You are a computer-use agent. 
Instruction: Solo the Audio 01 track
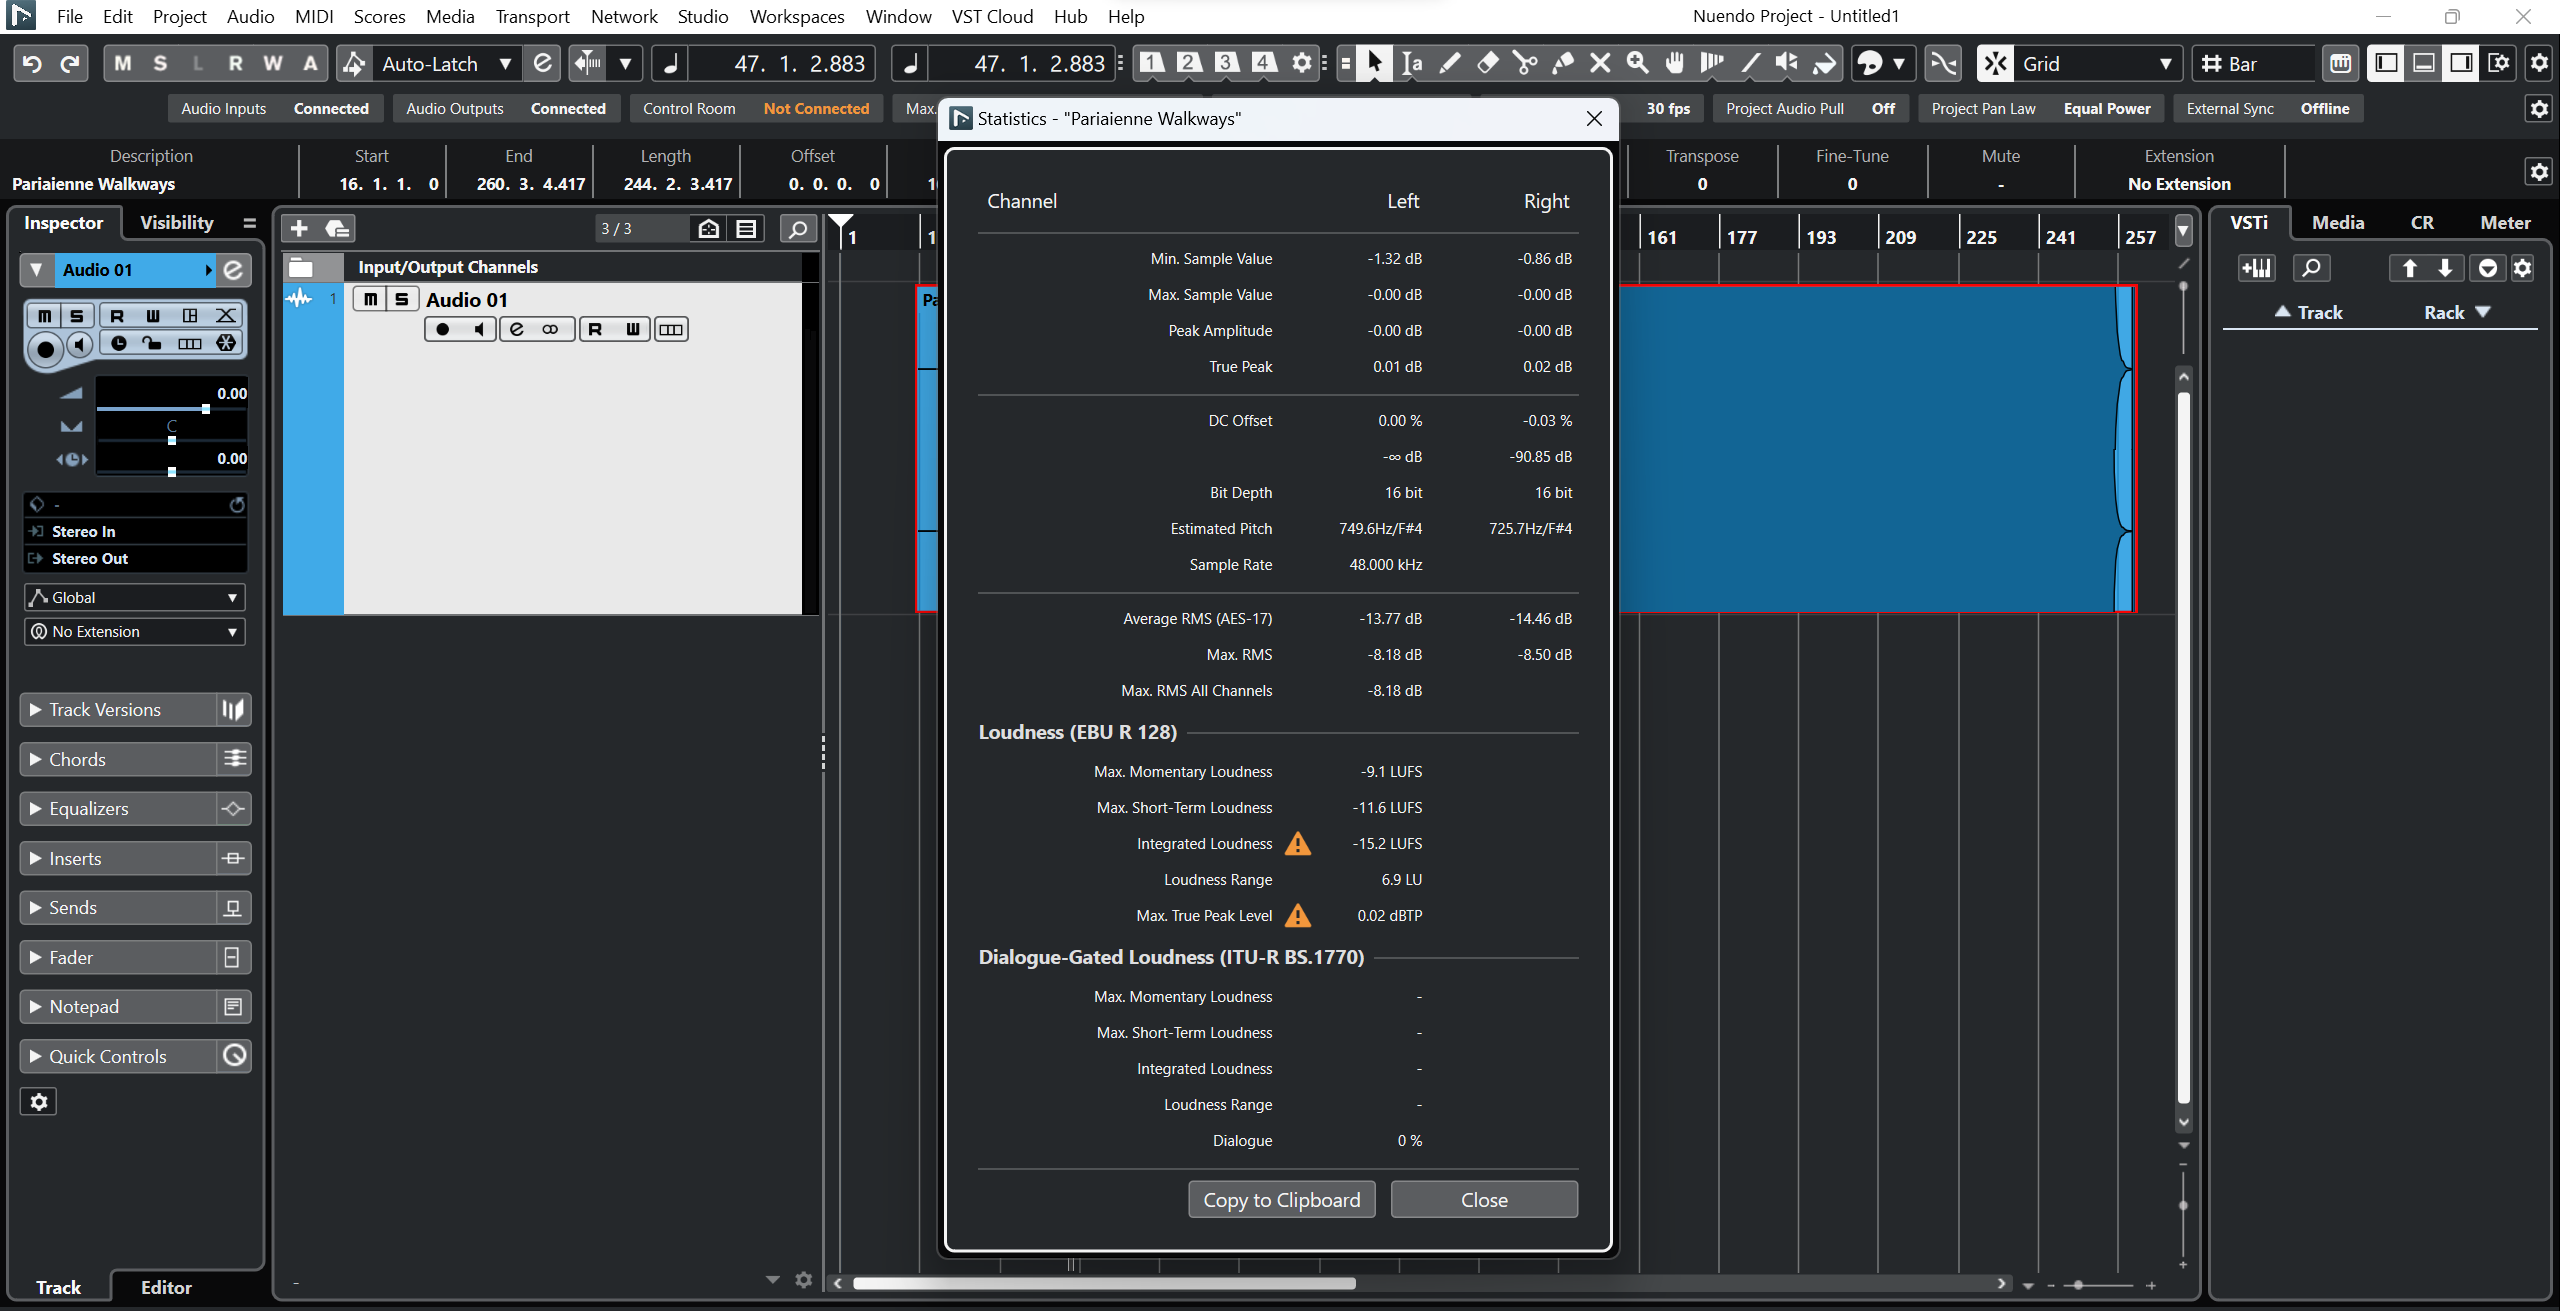(x=402, y=300)
